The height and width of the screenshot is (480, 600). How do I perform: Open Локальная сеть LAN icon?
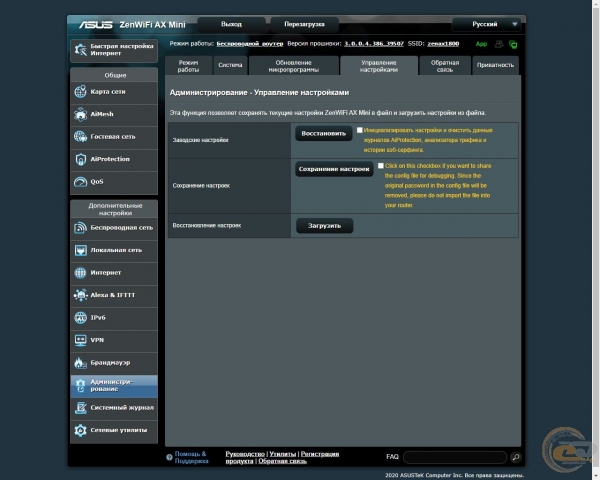80,250
